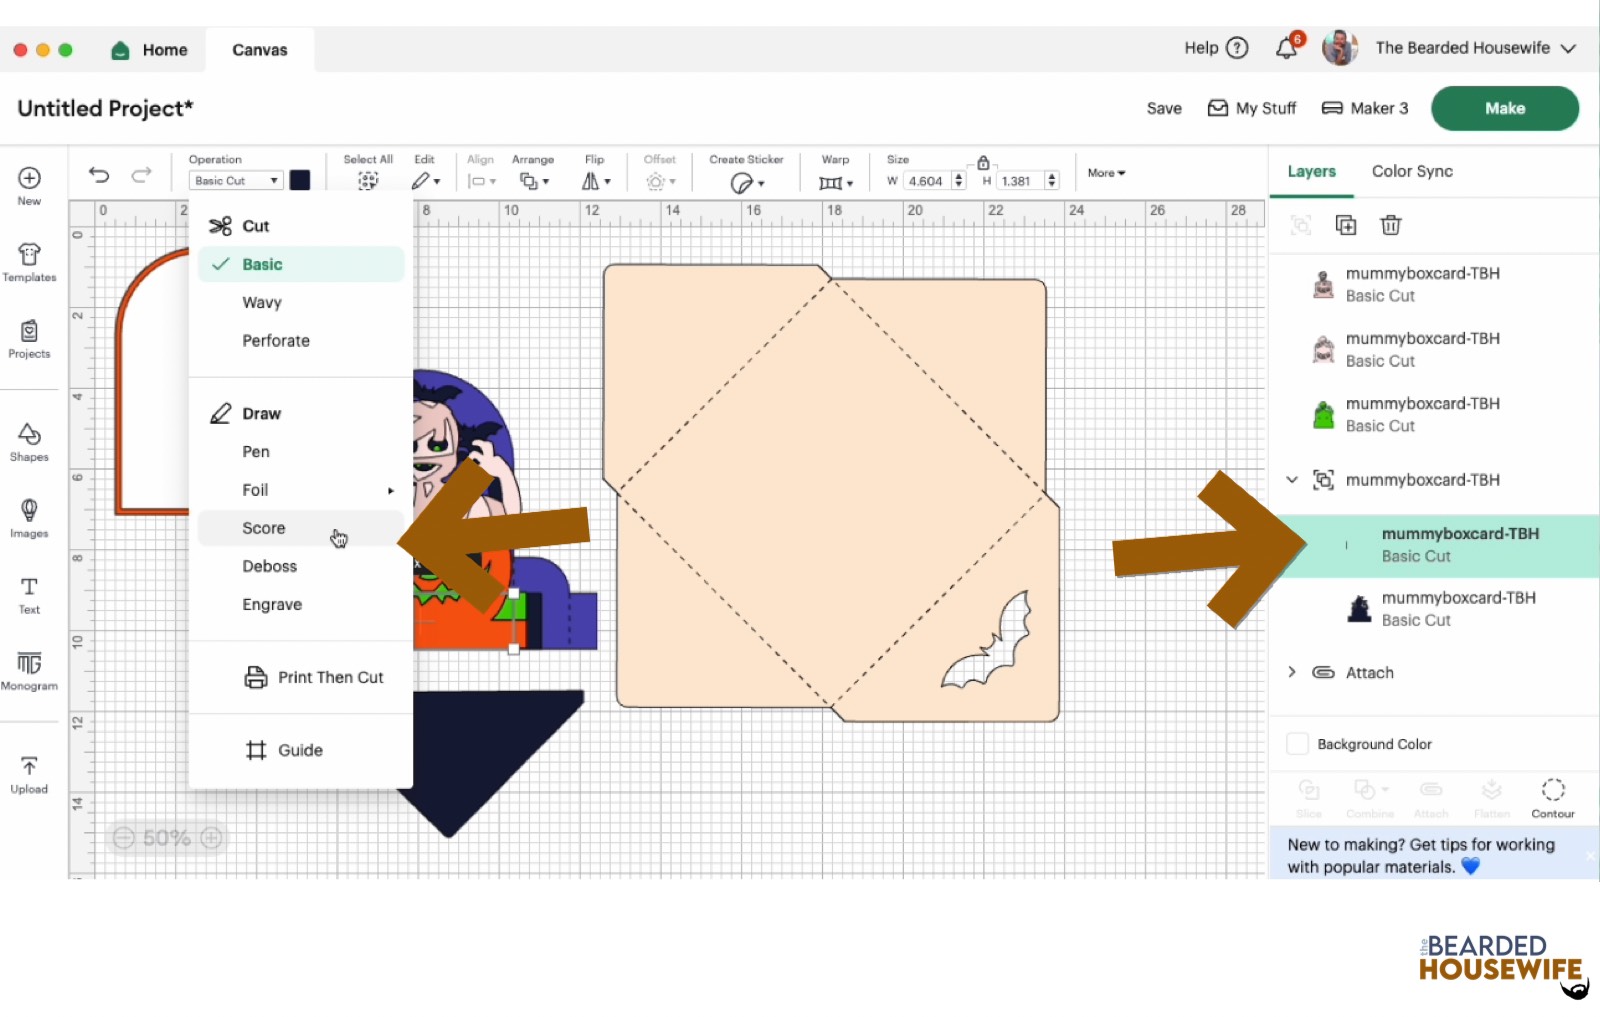
Task: Expand the Attach layer group
Action: coord(1292,672)
